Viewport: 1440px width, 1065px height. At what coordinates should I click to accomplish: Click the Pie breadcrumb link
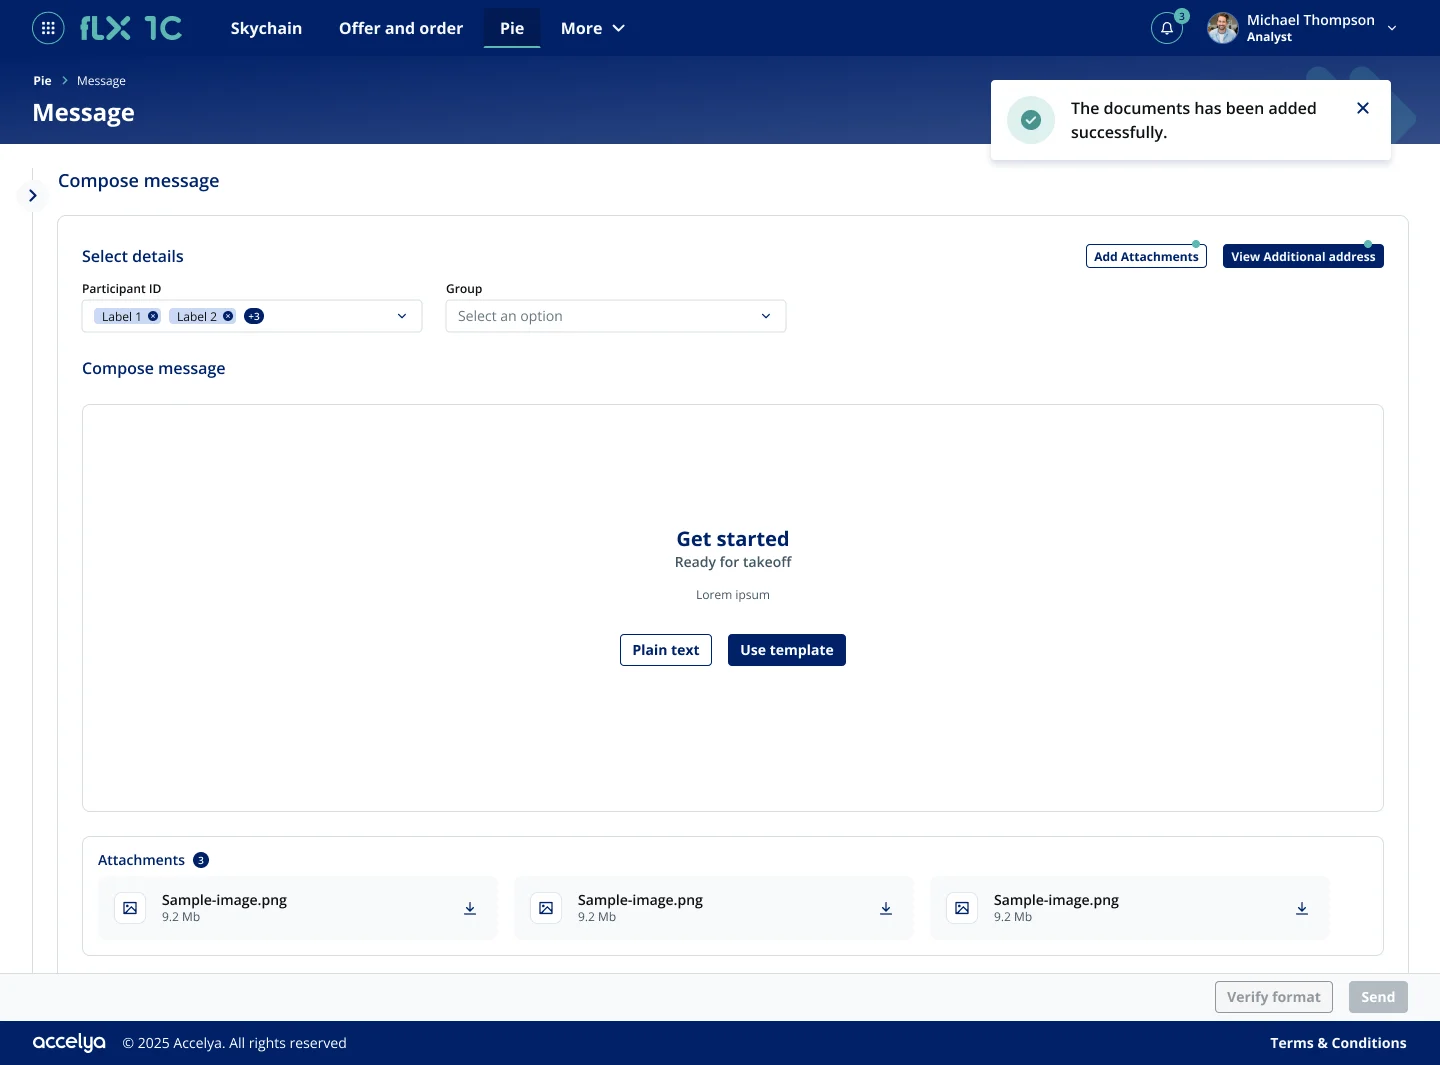[x=42, y=81]
